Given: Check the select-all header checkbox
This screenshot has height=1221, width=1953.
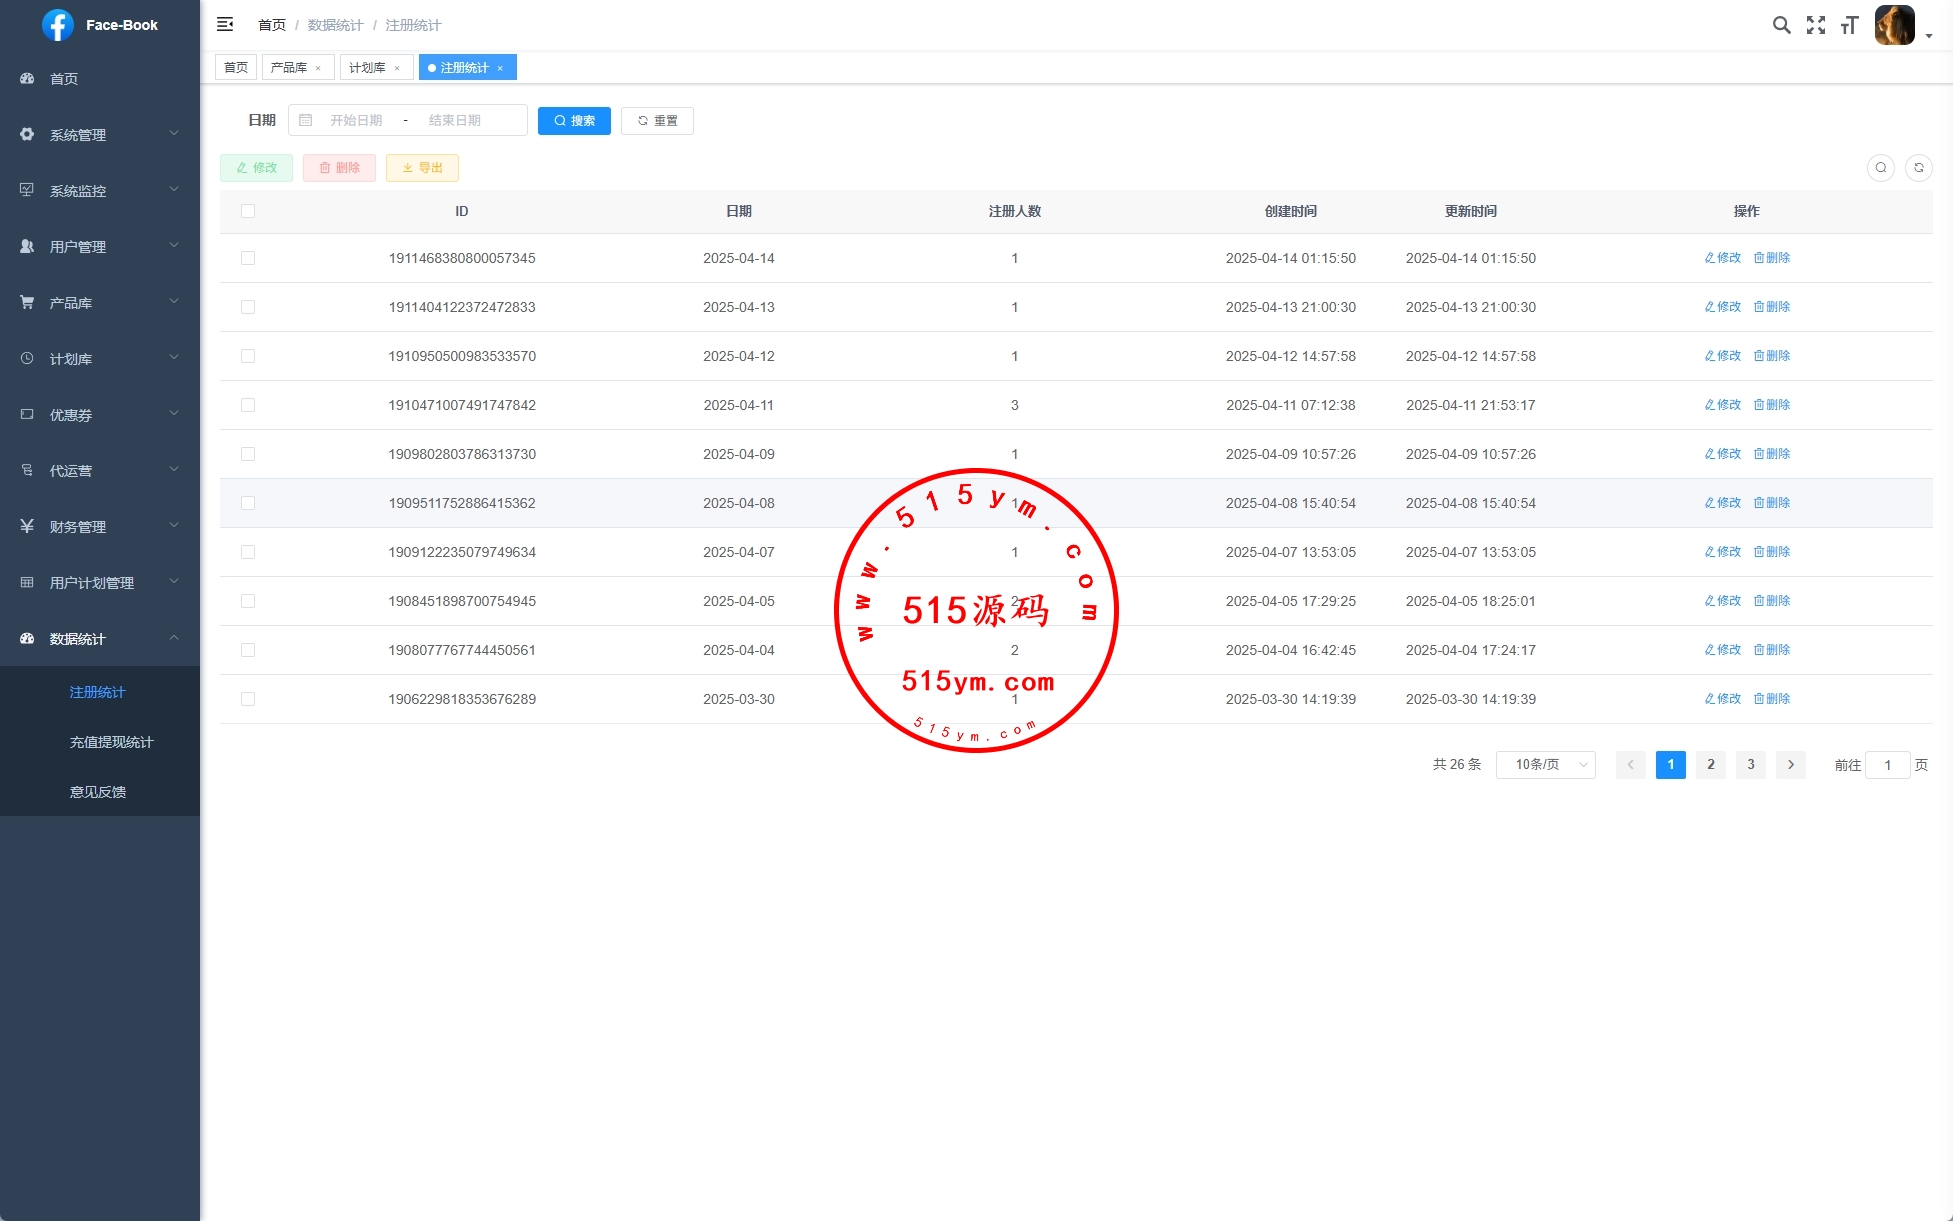Looking at the screenshot, I should 248,211.
